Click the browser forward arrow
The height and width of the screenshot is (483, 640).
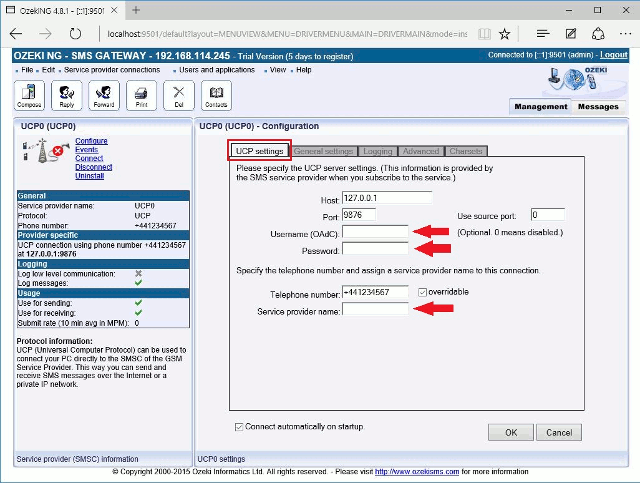pos(45,34)
